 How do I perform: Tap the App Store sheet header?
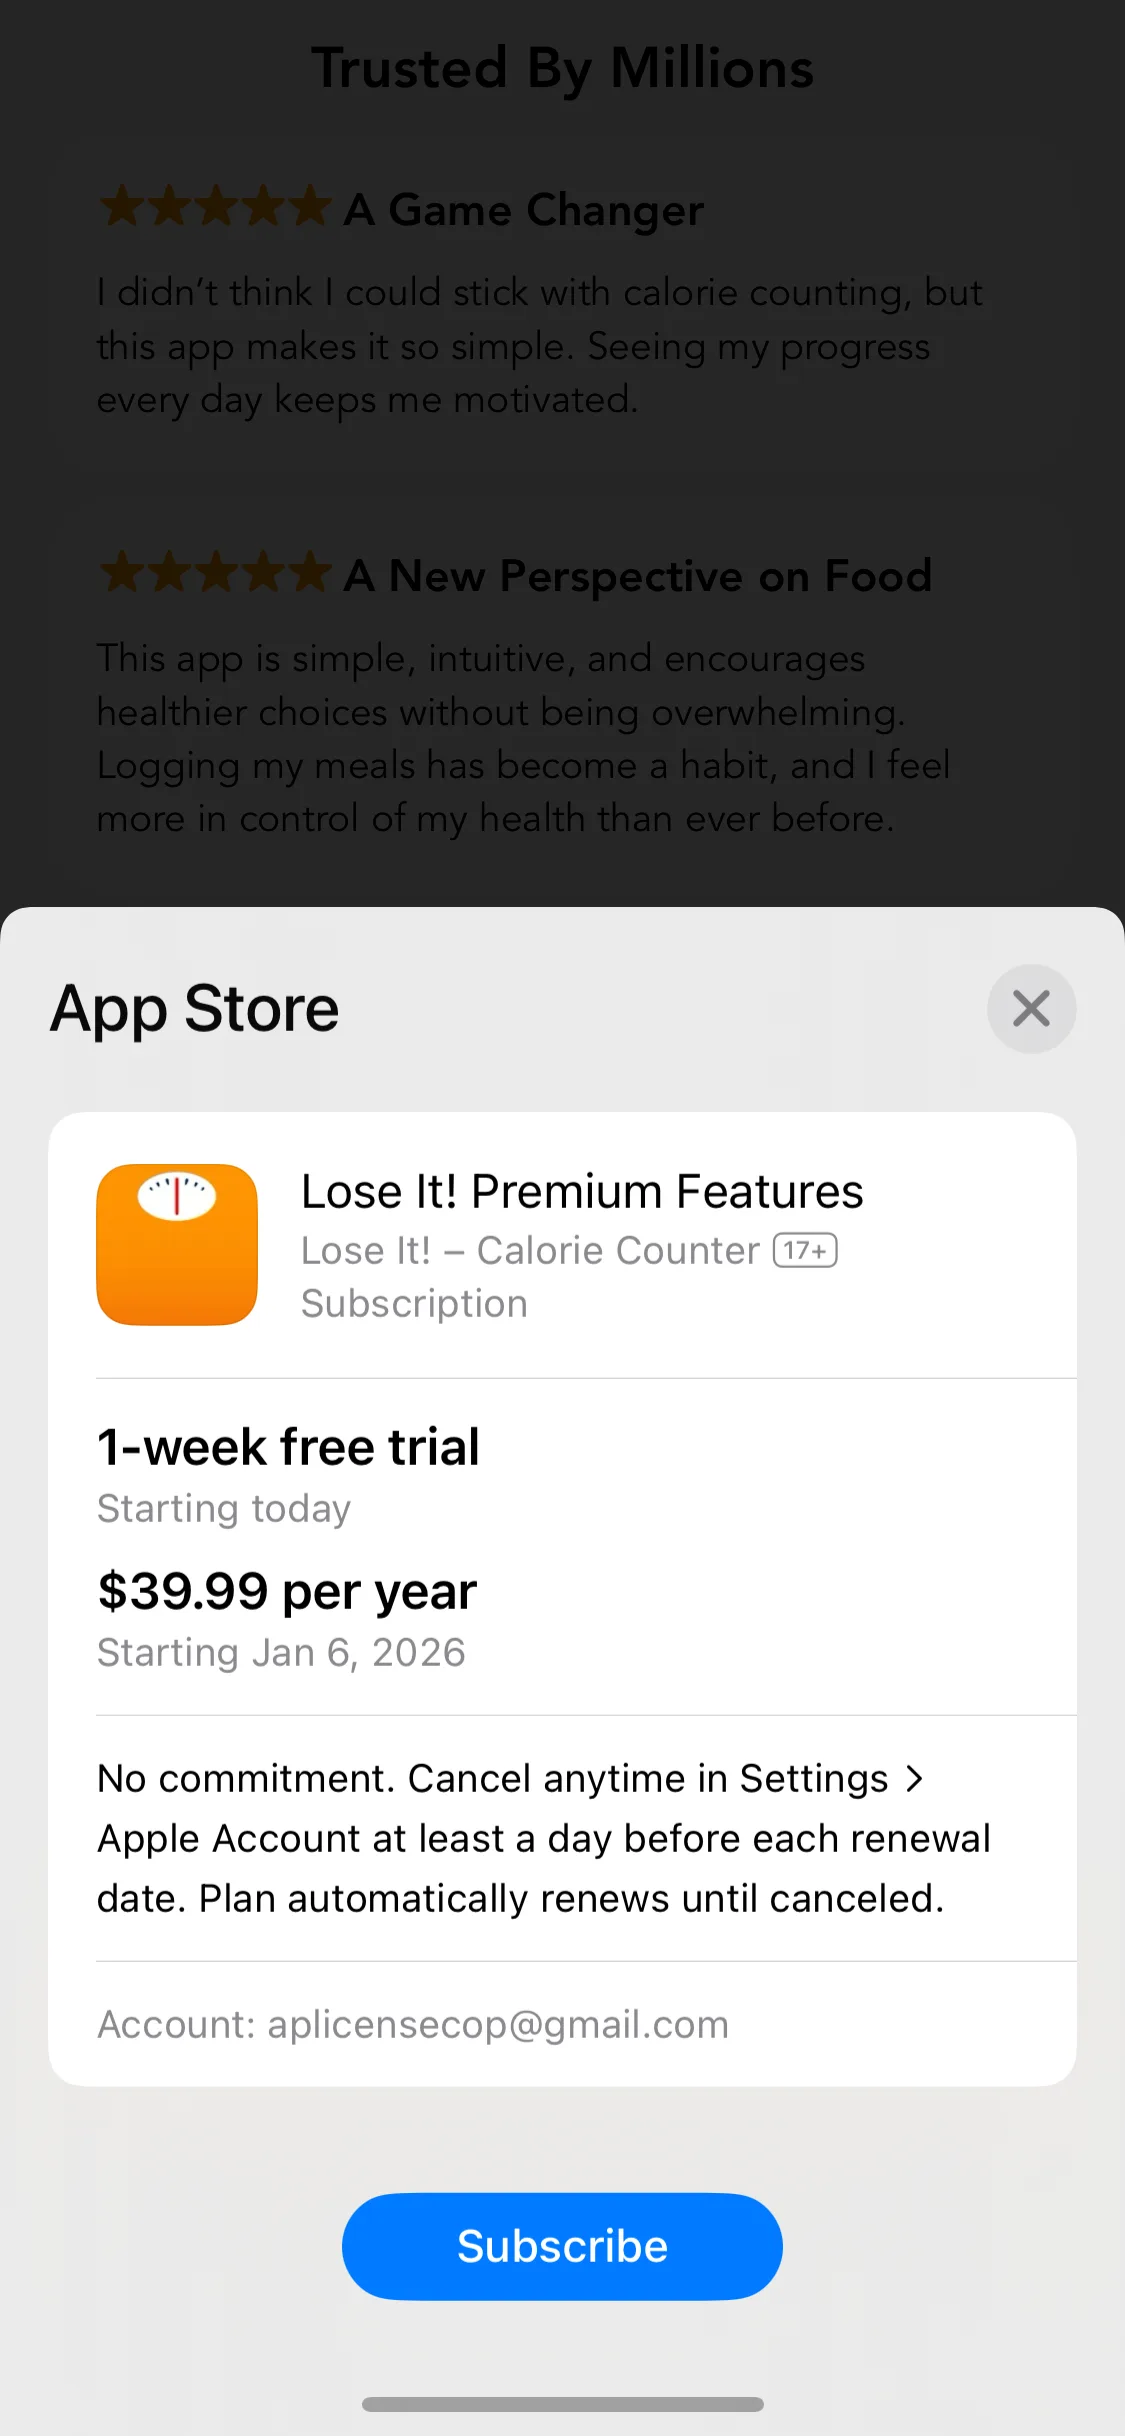point(195,1008)
